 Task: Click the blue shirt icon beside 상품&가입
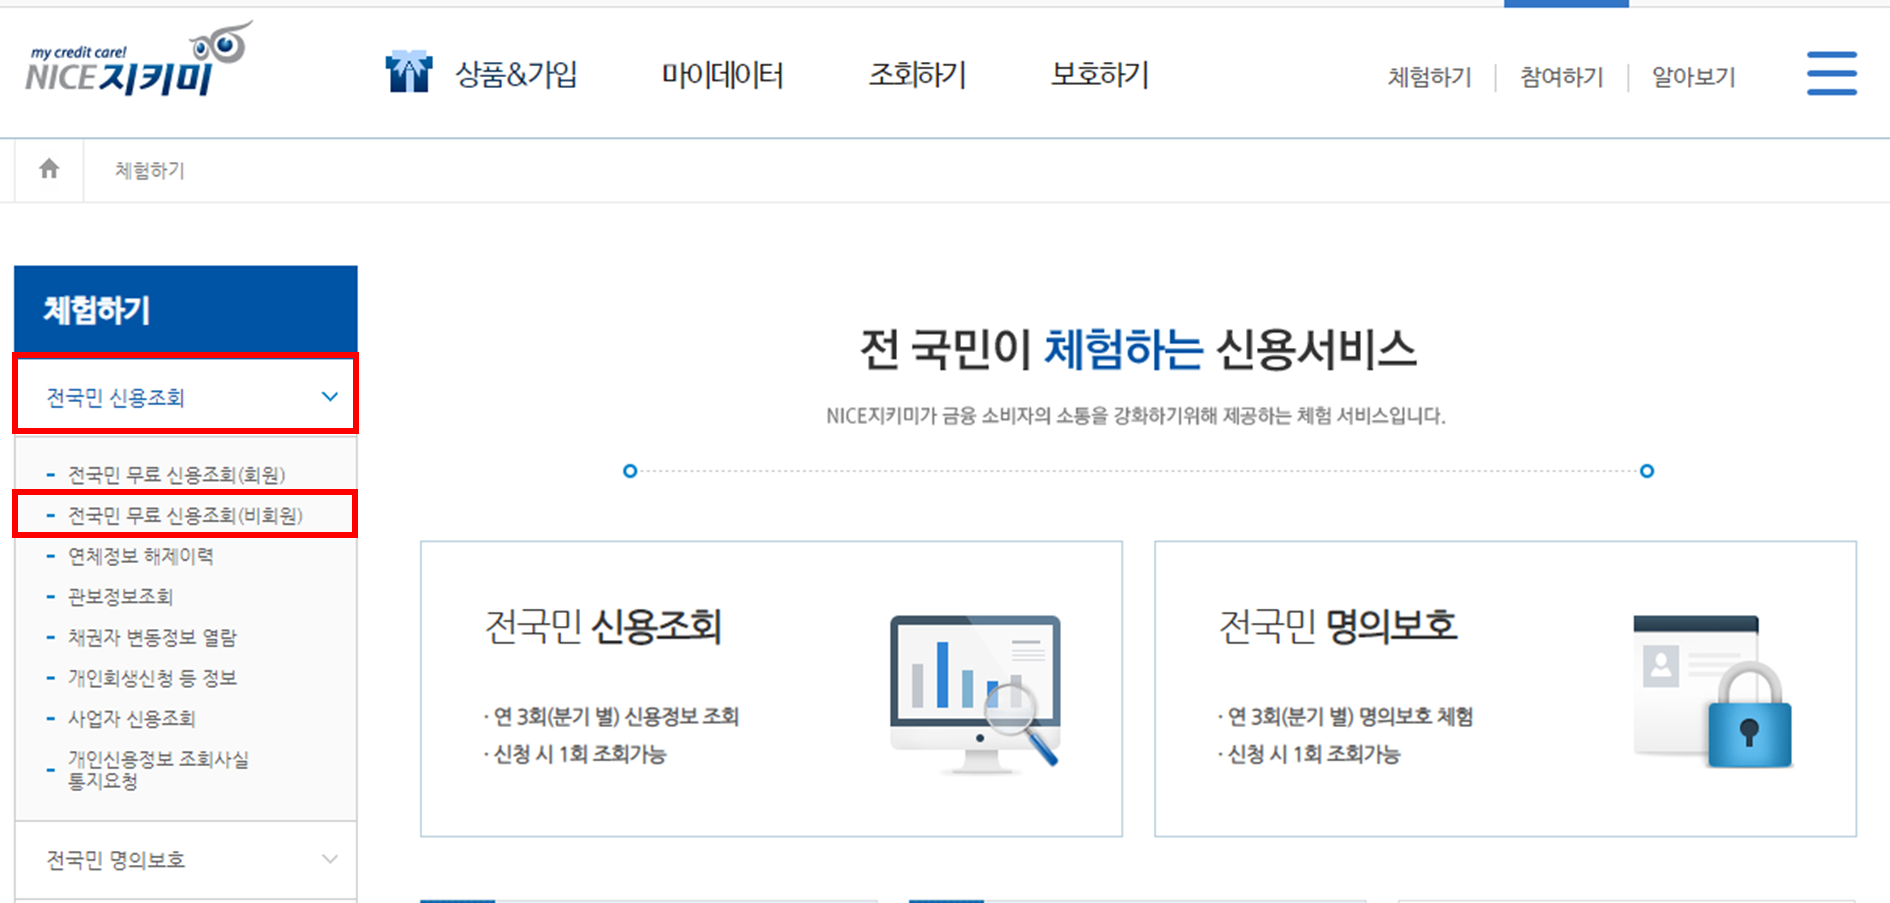[408, 72]
